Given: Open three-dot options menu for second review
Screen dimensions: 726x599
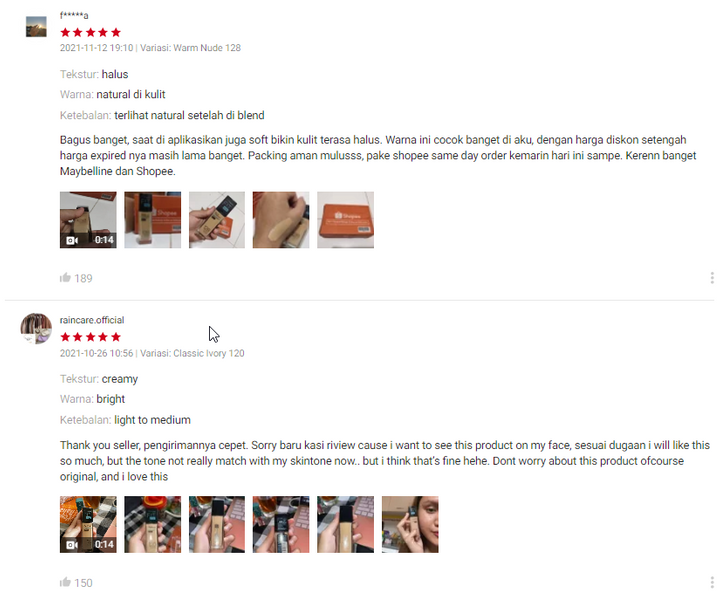Looking at the screenshot, I should coord(712,582).
